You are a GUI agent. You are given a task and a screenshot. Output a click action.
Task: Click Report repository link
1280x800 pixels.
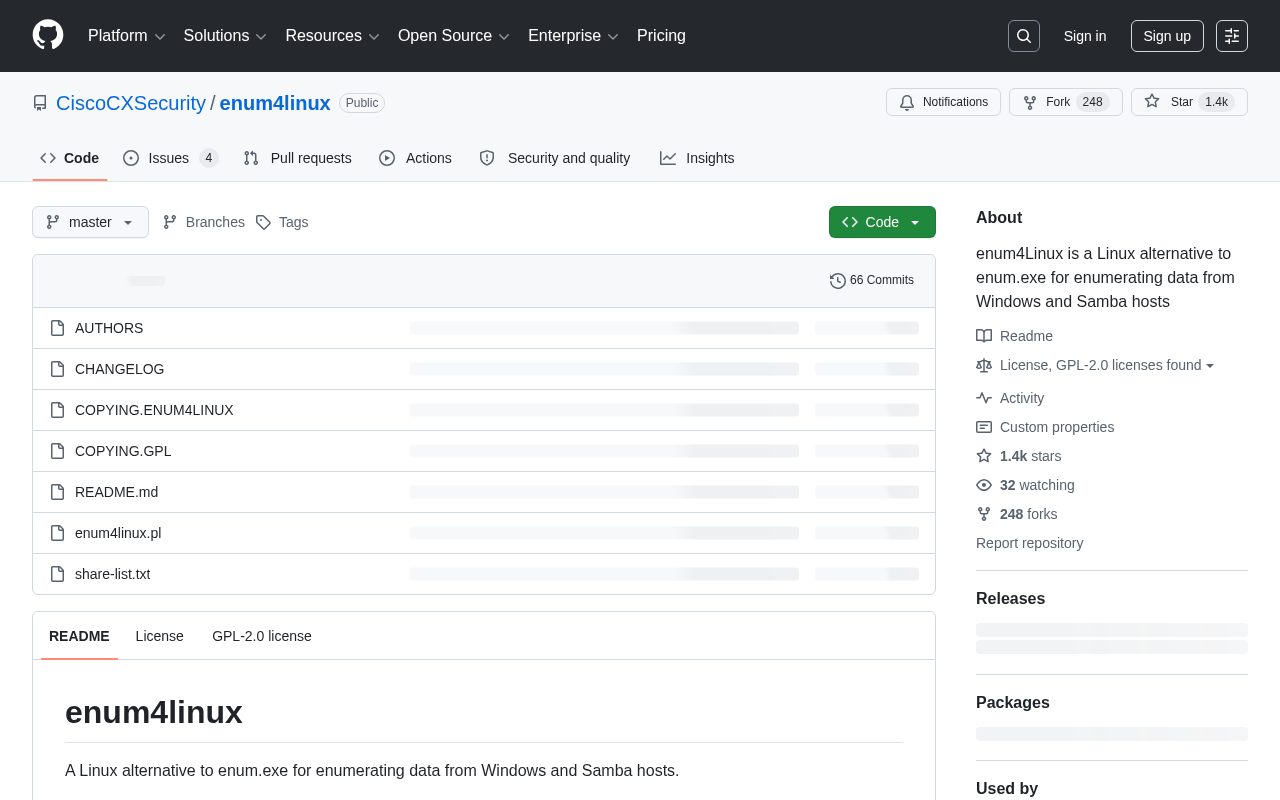[1029, 543]
